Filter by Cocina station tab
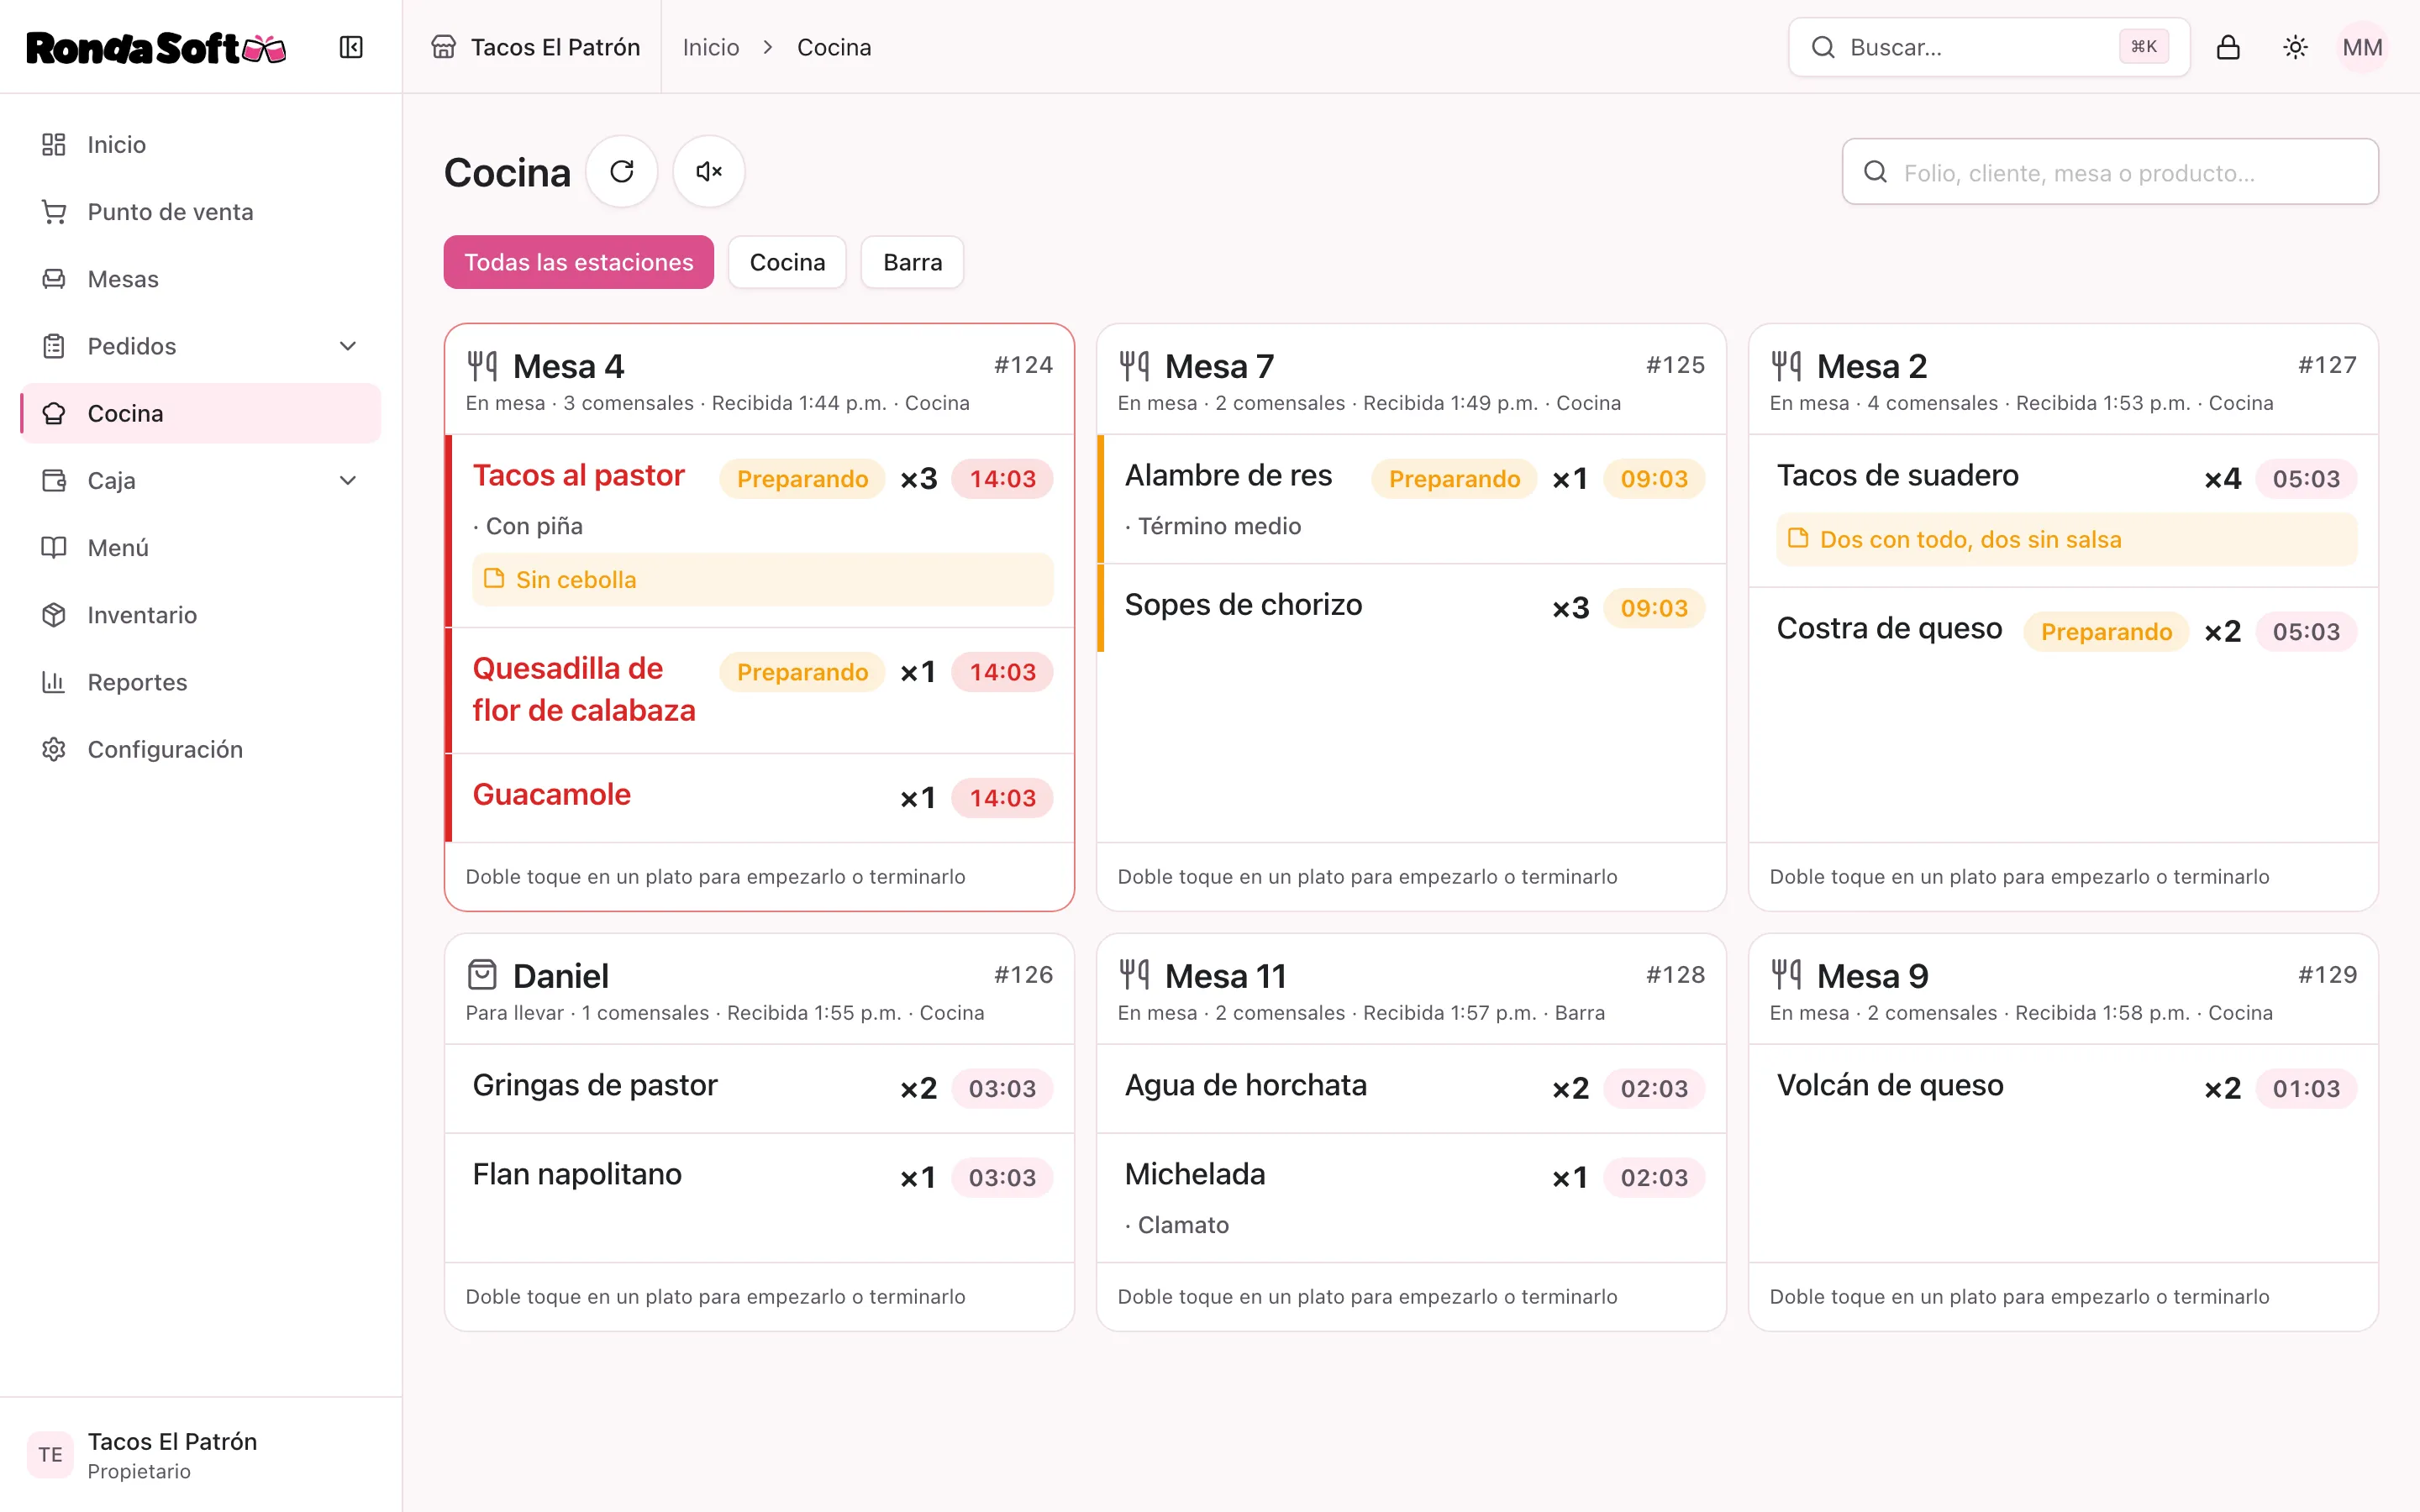This screenshot has width=2420, height=1512. click(x=787, y=262)
